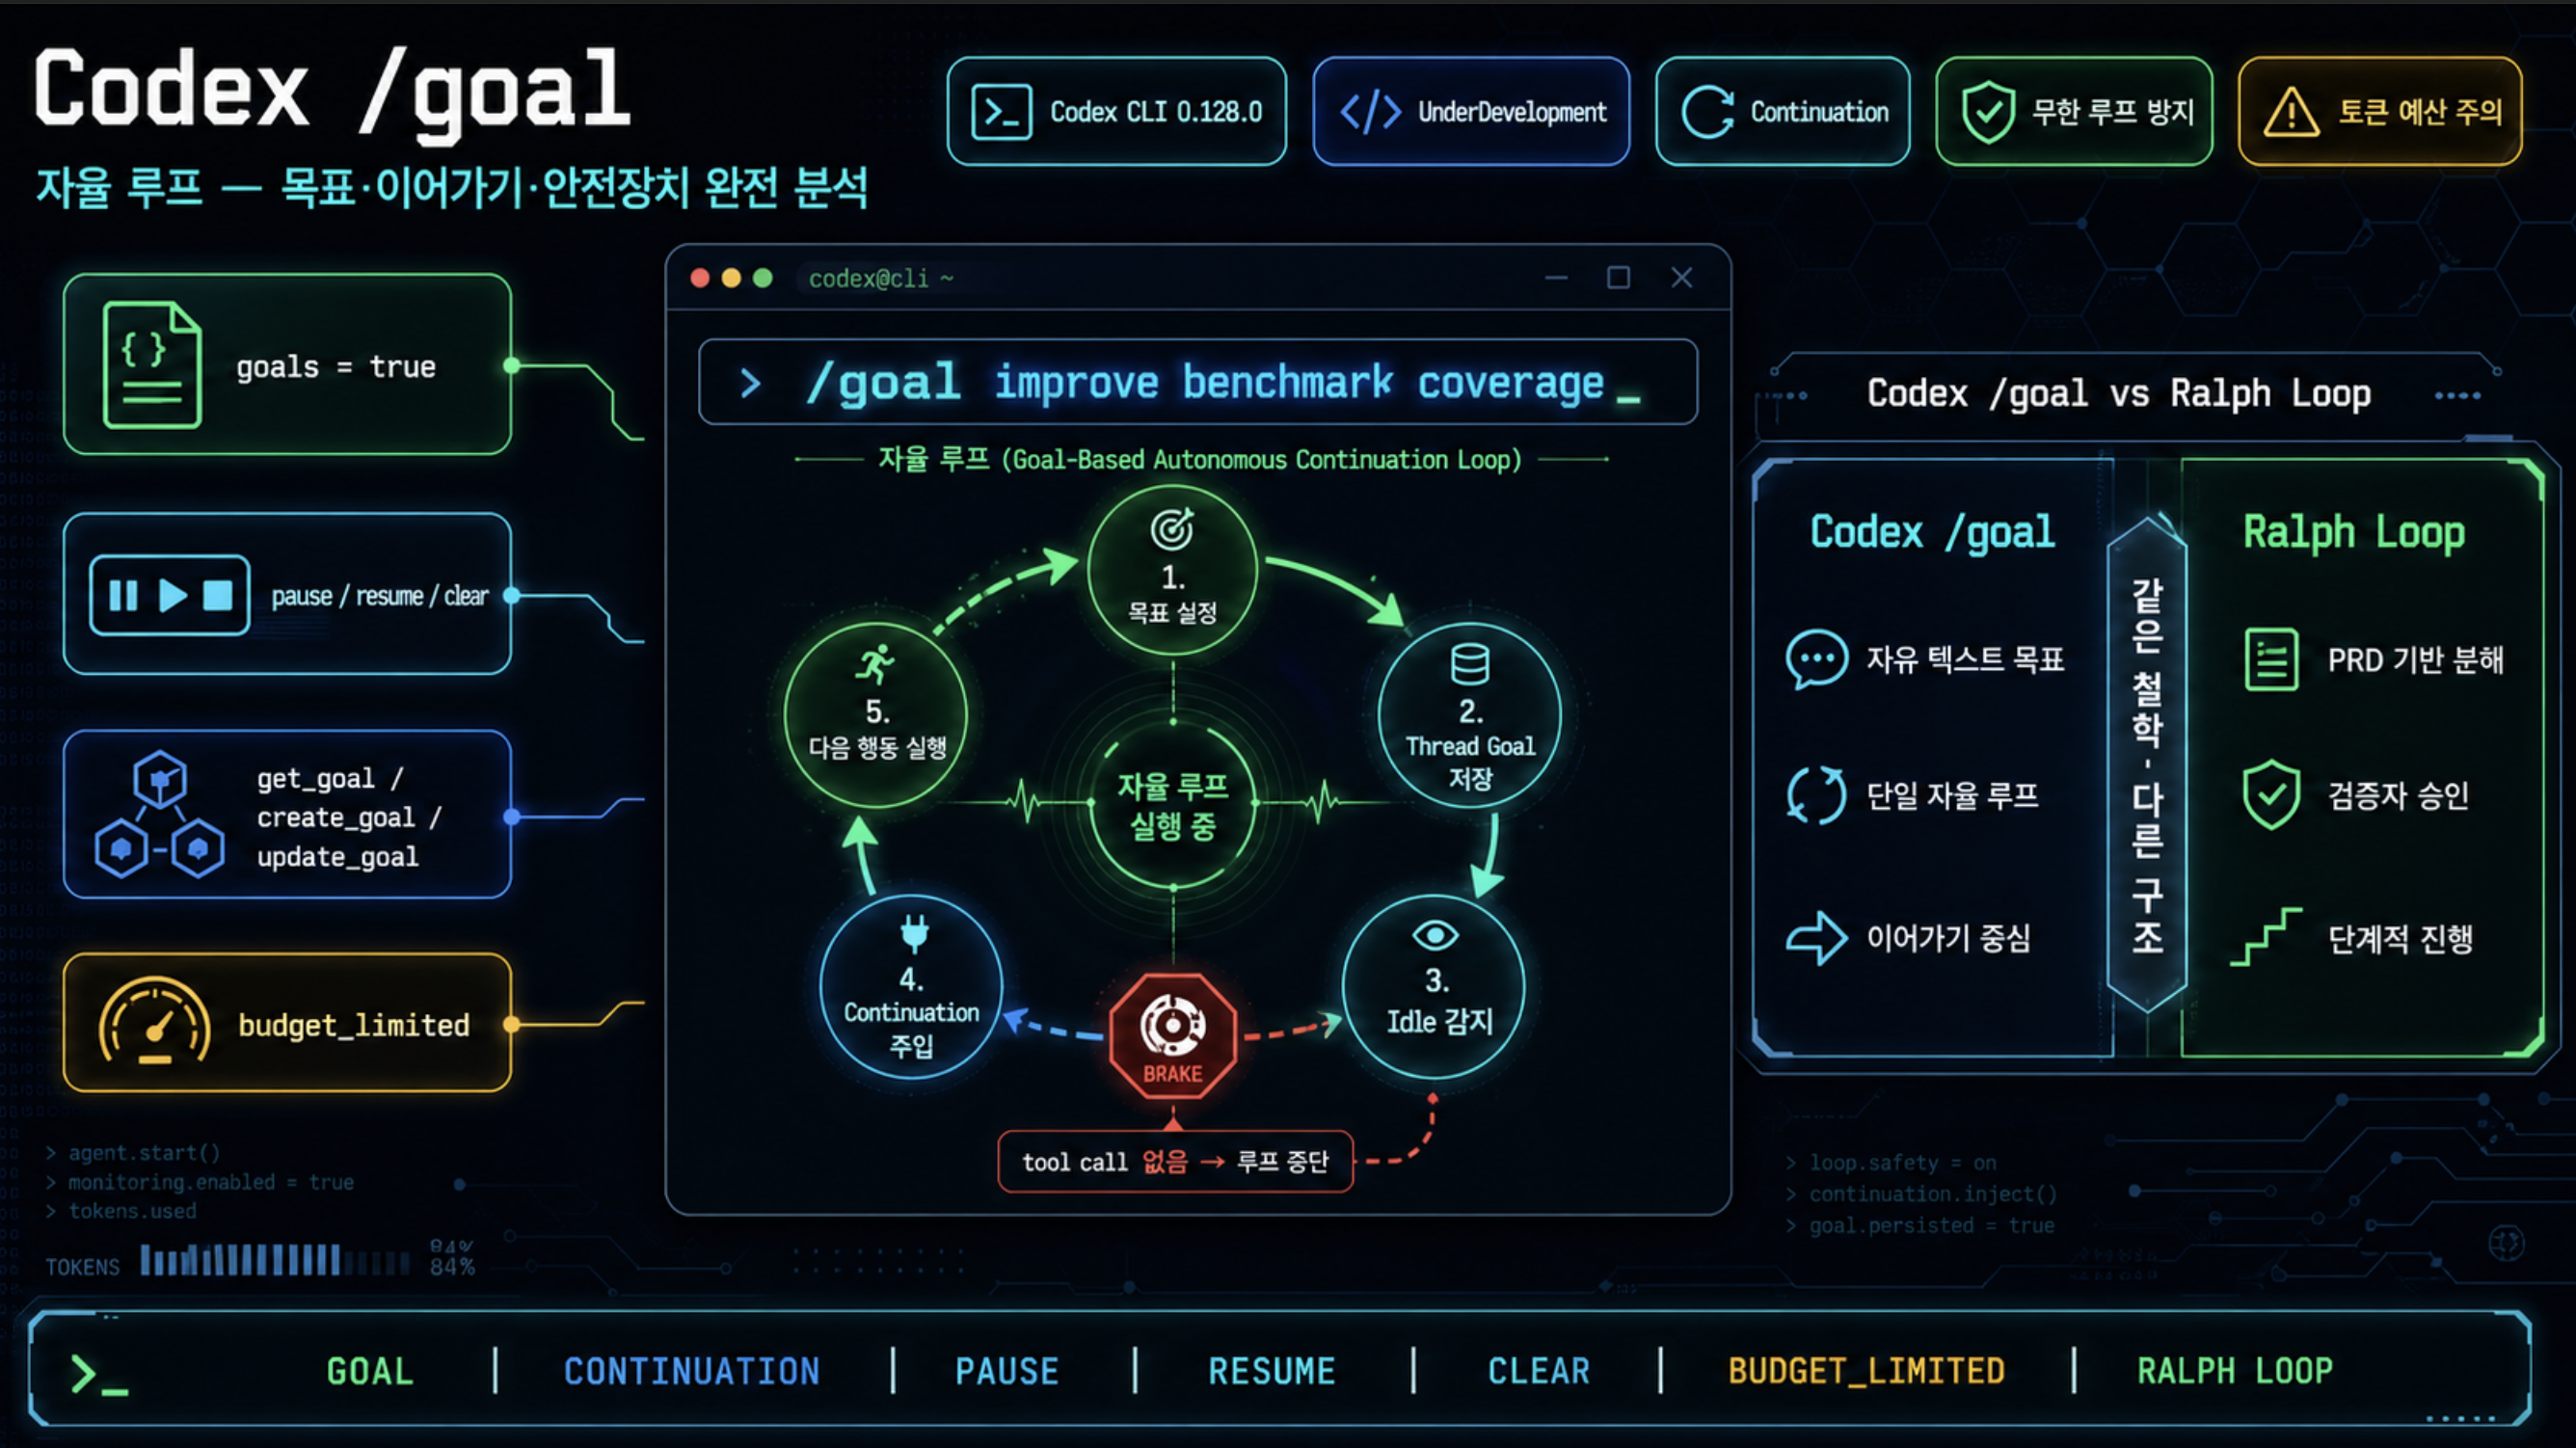The height and width of the screenshot is (1448, 2576).
Task: Click the Codex /goal column heading in the comparison panel
Action: [1932, 532]
